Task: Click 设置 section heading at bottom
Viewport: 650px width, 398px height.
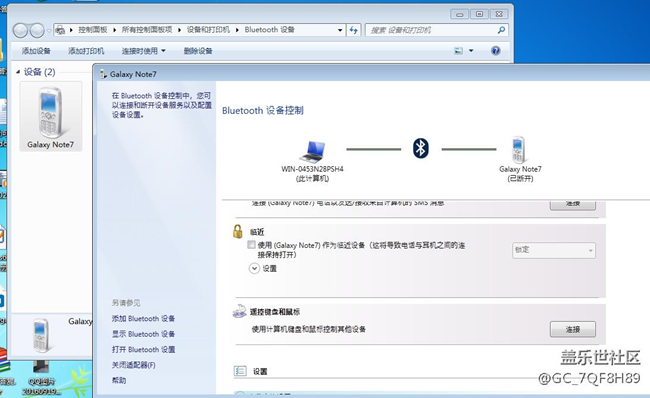Action: 260,371
